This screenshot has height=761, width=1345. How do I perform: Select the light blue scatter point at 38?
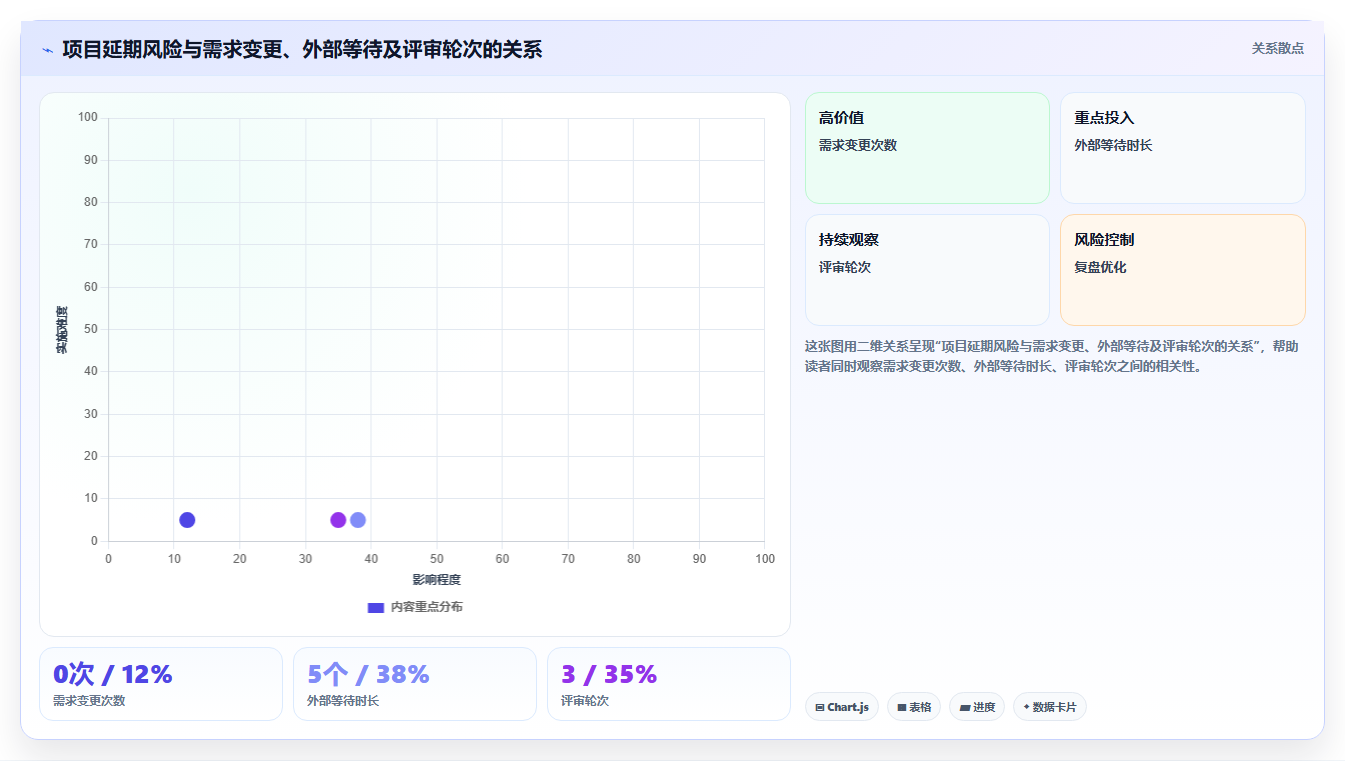[x=358, y=520]
